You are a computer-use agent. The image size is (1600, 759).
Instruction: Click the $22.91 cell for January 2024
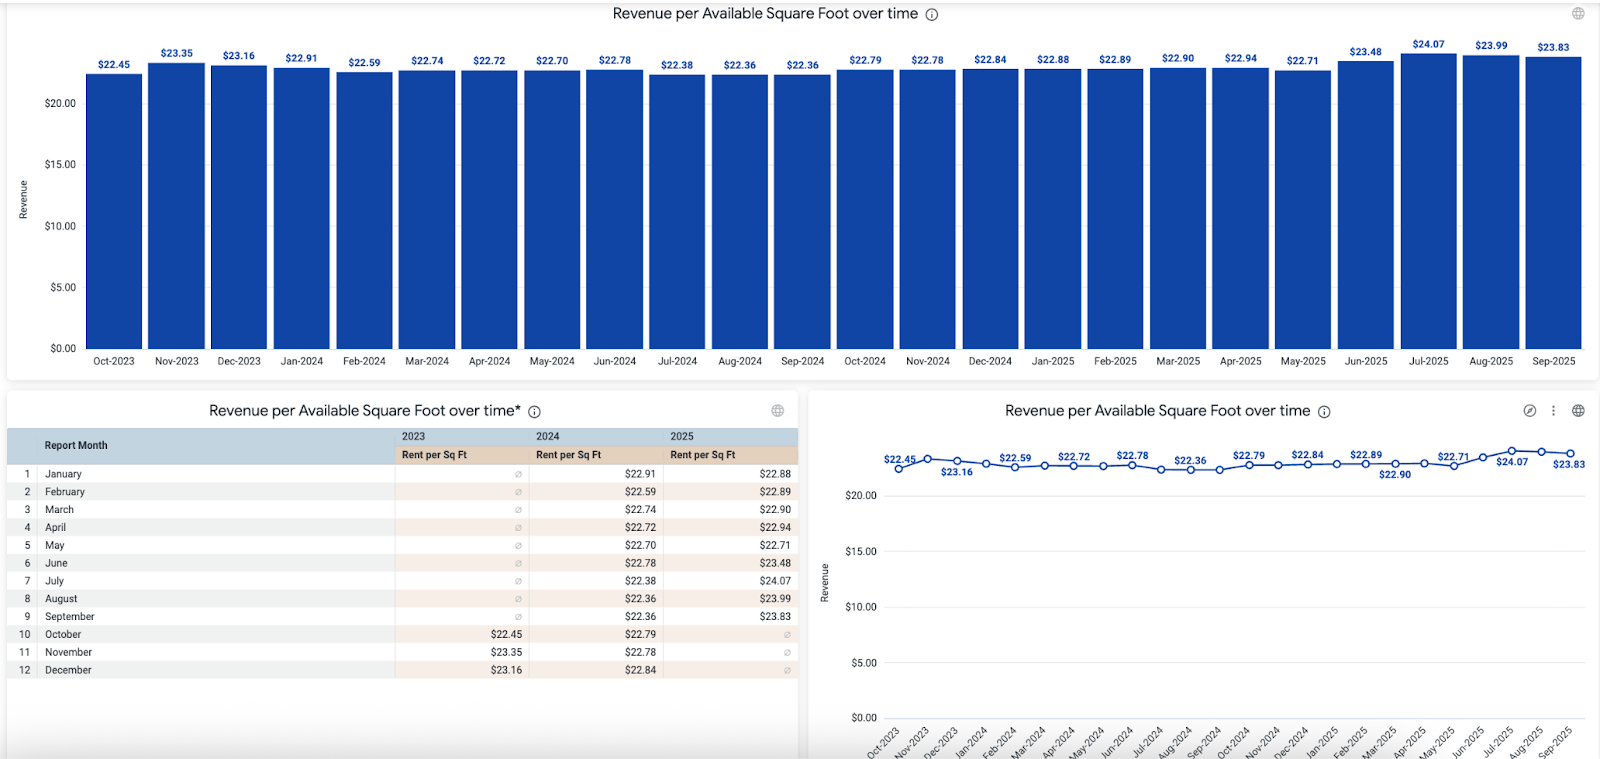(x=640, y=474)
